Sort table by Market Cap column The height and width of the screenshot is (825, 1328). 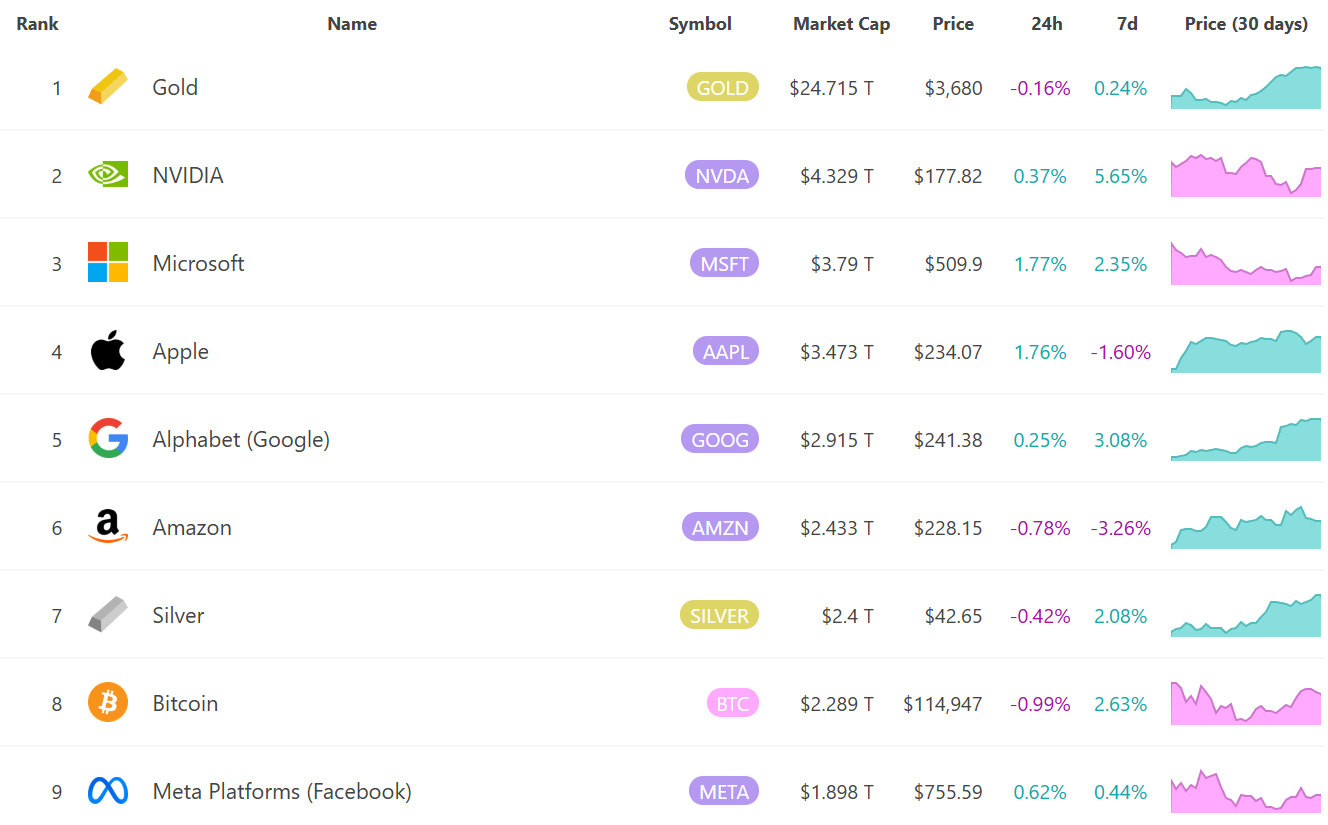pos(841,24)
